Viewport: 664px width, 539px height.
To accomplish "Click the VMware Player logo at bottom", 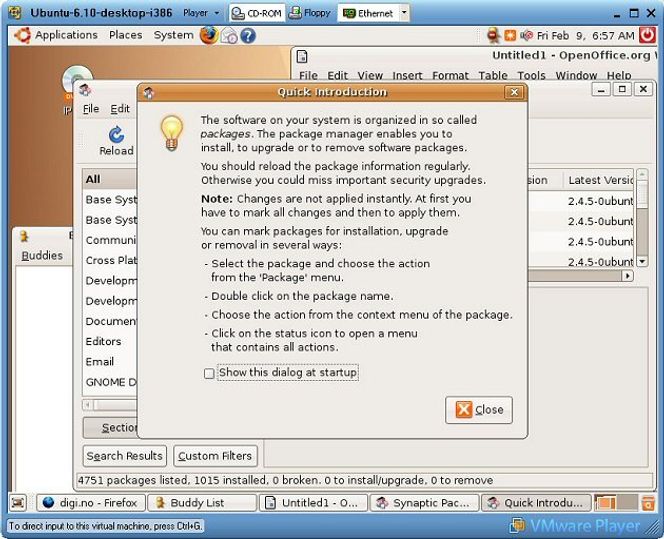I will 575,526.
